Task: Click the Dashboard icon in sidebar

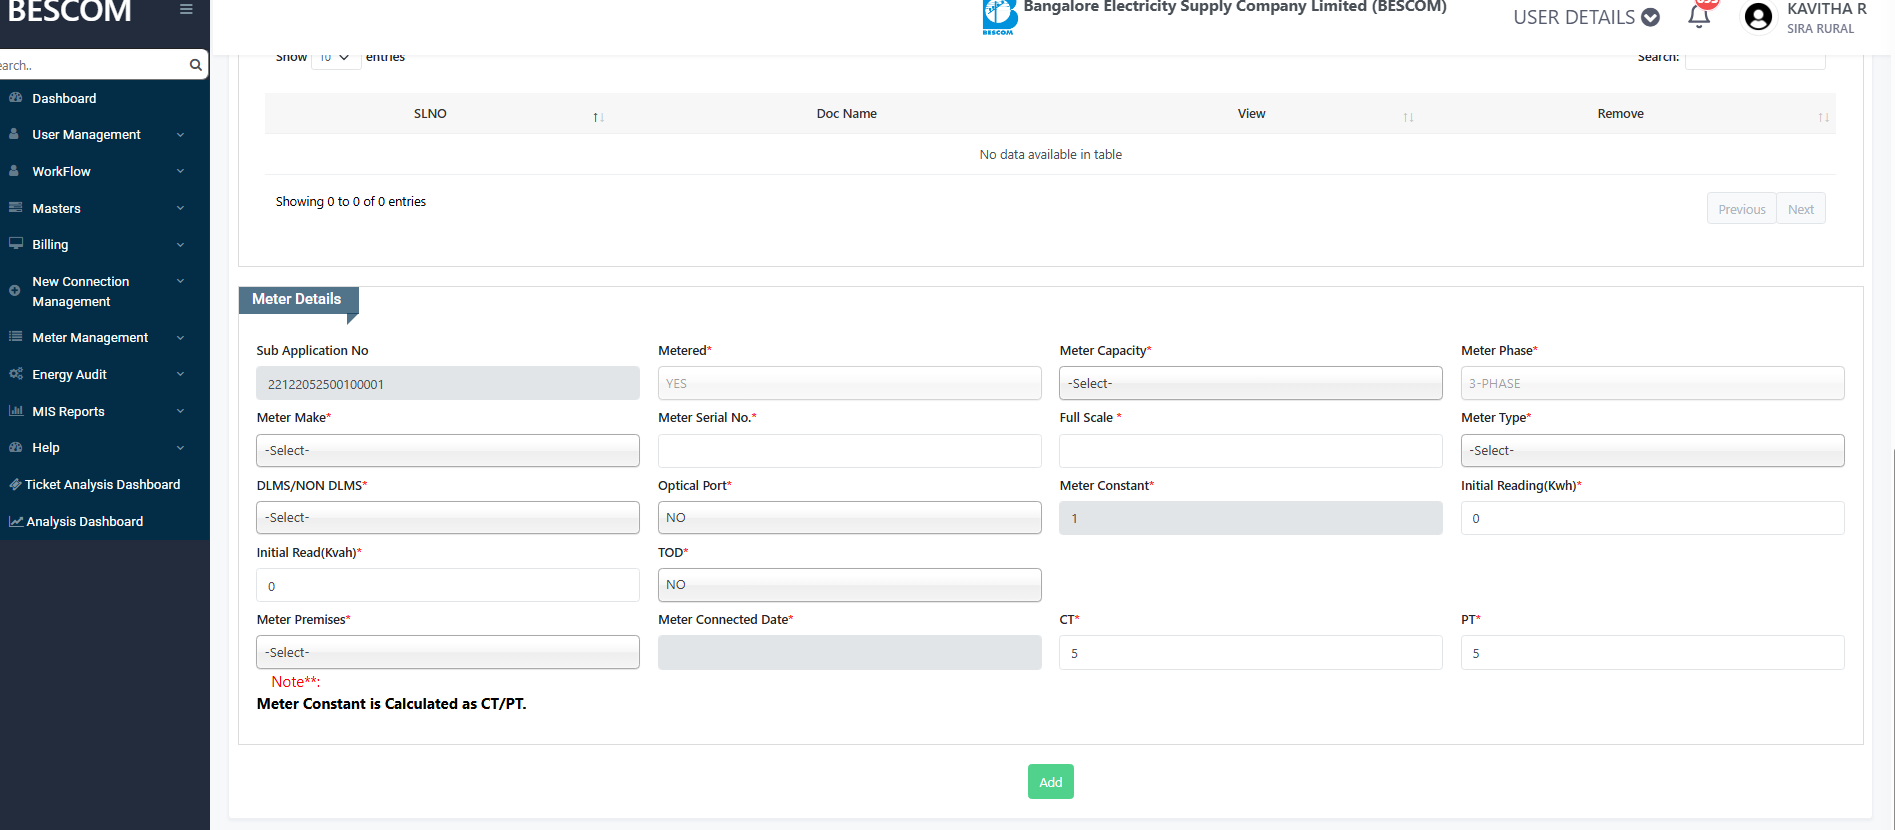Action: (15, 98)
